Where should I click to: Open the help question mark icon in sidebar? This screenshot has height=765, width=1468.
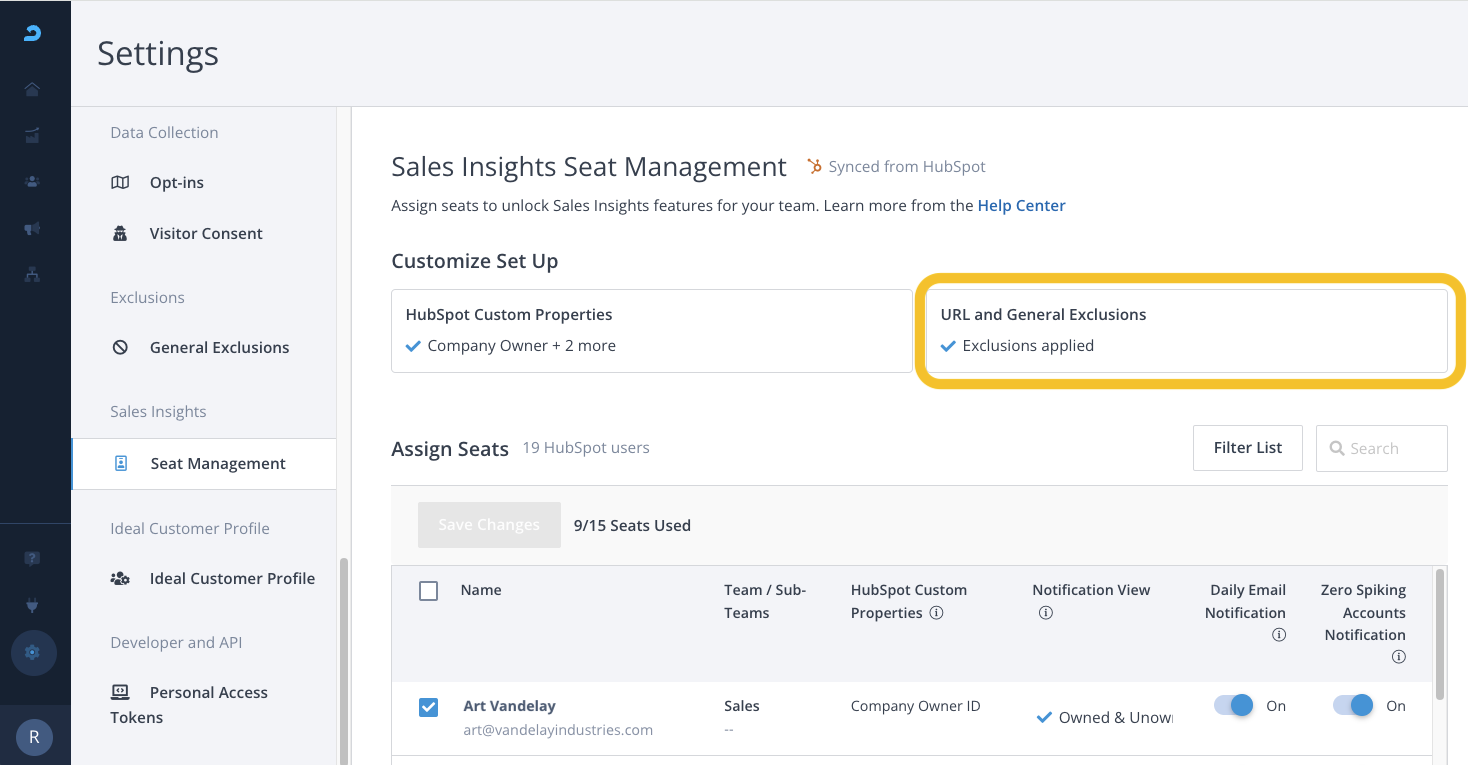32,559
